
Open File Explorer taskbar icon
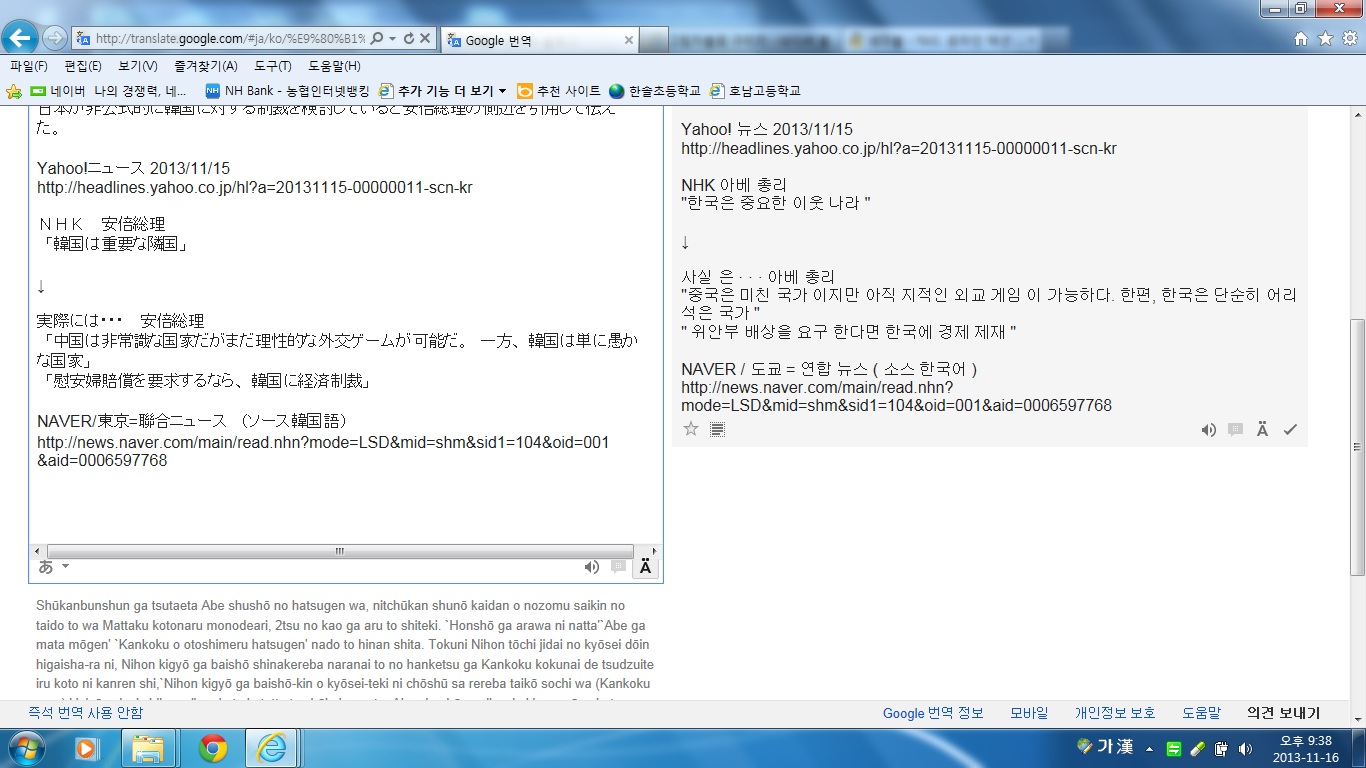click(x=149, y=748)
